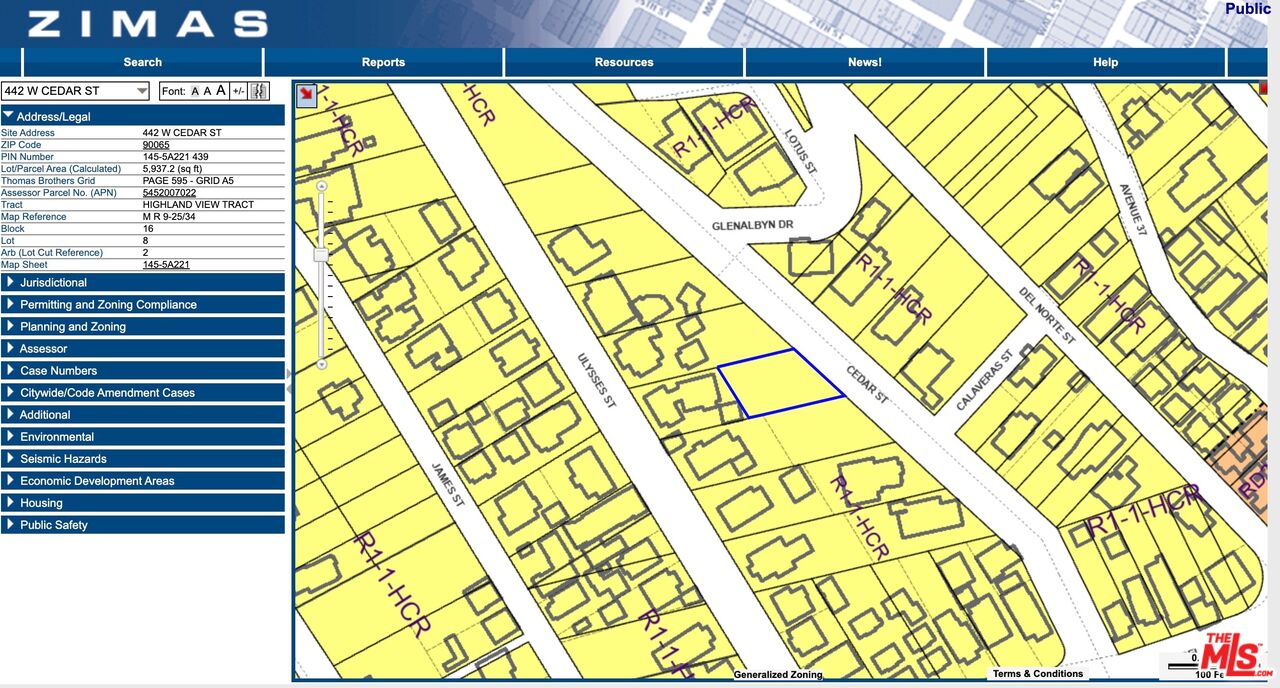1280x688 pixels.
Task: Expand the Seismic Hazards section
Action: [143, 459]
